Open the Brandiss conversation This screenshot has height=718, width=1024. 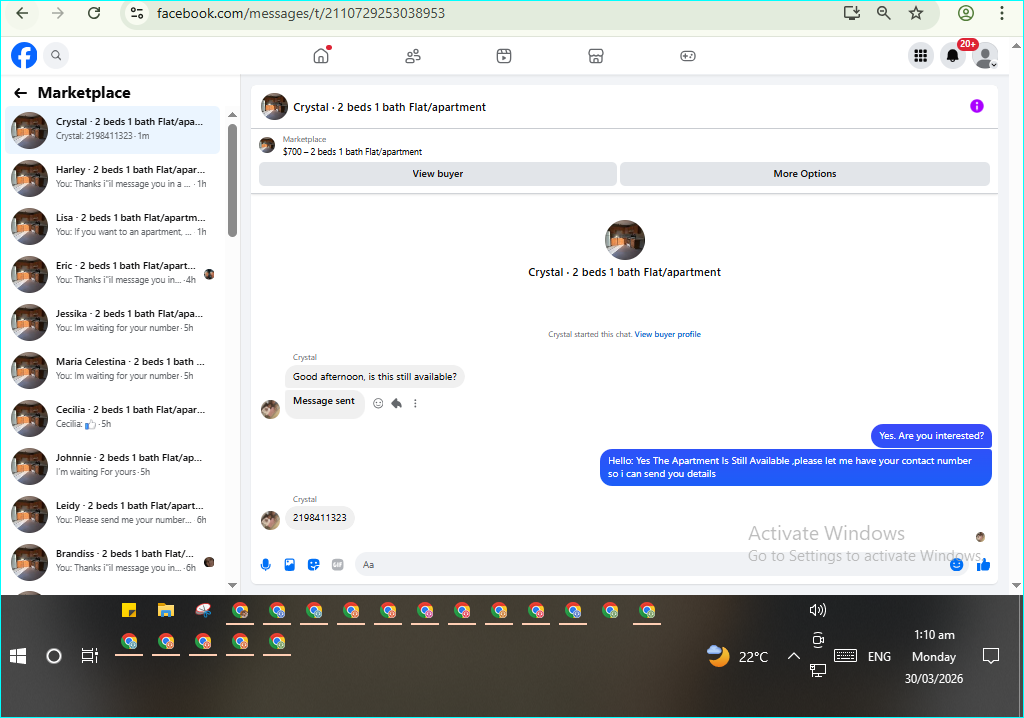point(113,561)
